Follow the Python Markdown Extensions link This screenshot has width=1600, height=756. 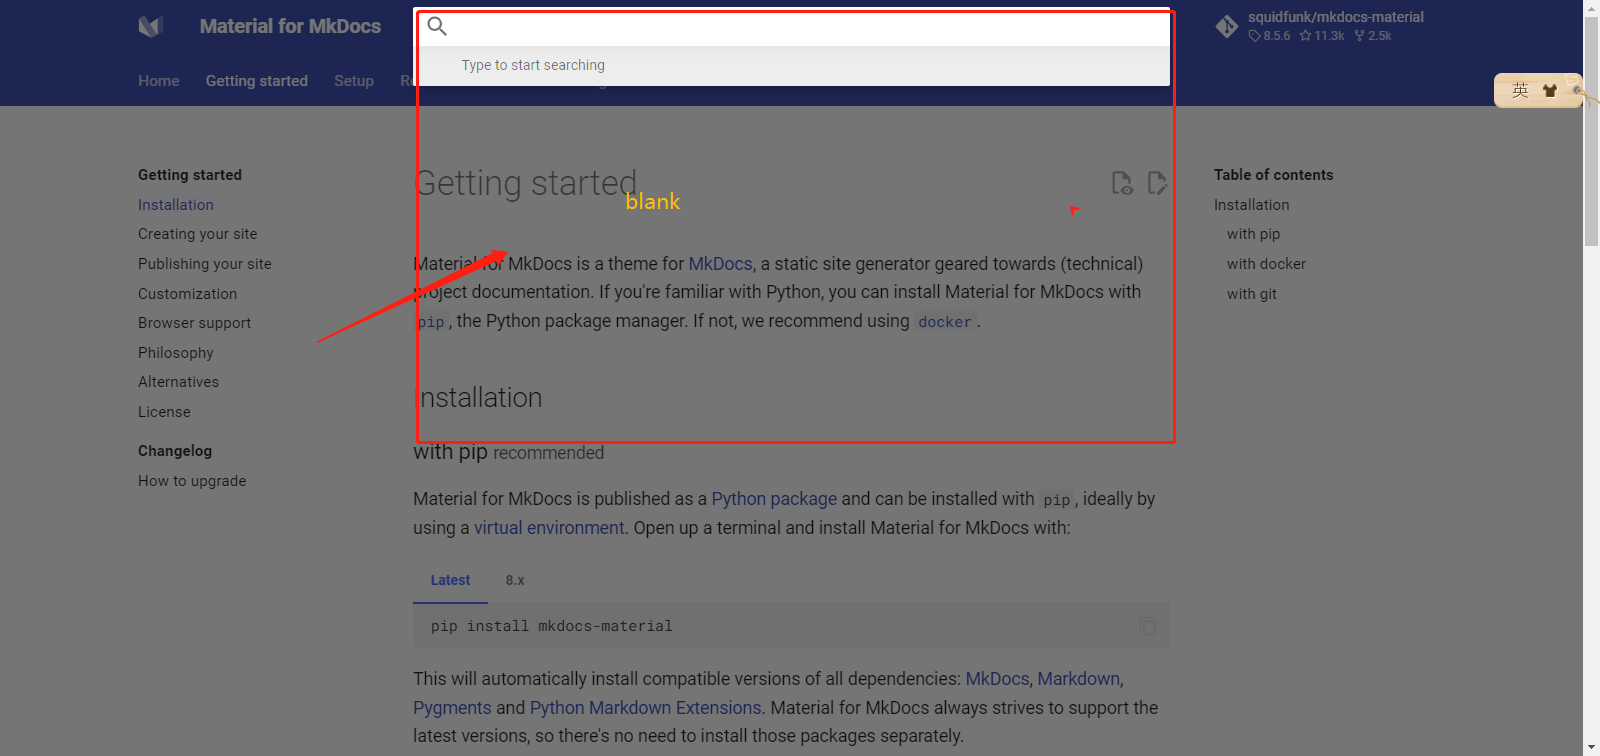pos(646,708)
